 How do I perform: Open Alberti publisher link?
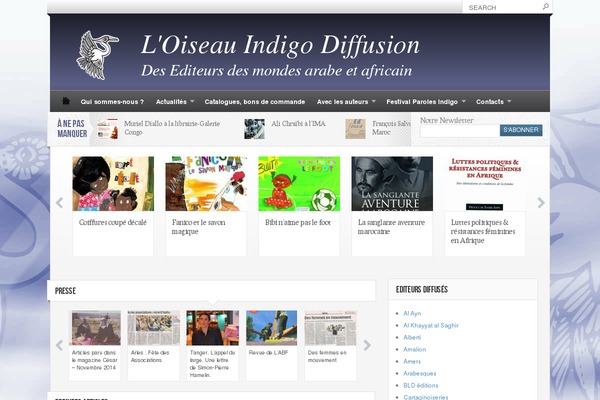click(x=412, y=337)
